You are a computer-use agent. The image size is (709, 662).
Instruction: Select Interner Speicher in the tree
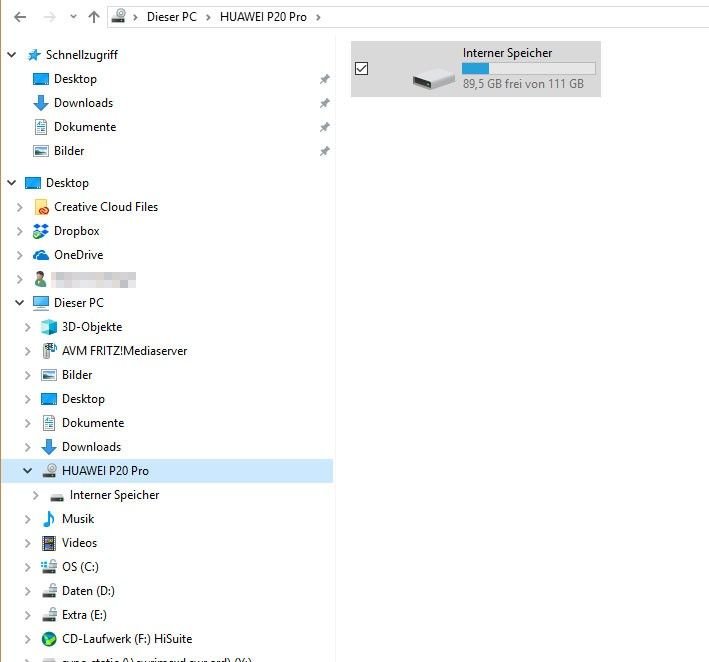(x=114, y=495)
